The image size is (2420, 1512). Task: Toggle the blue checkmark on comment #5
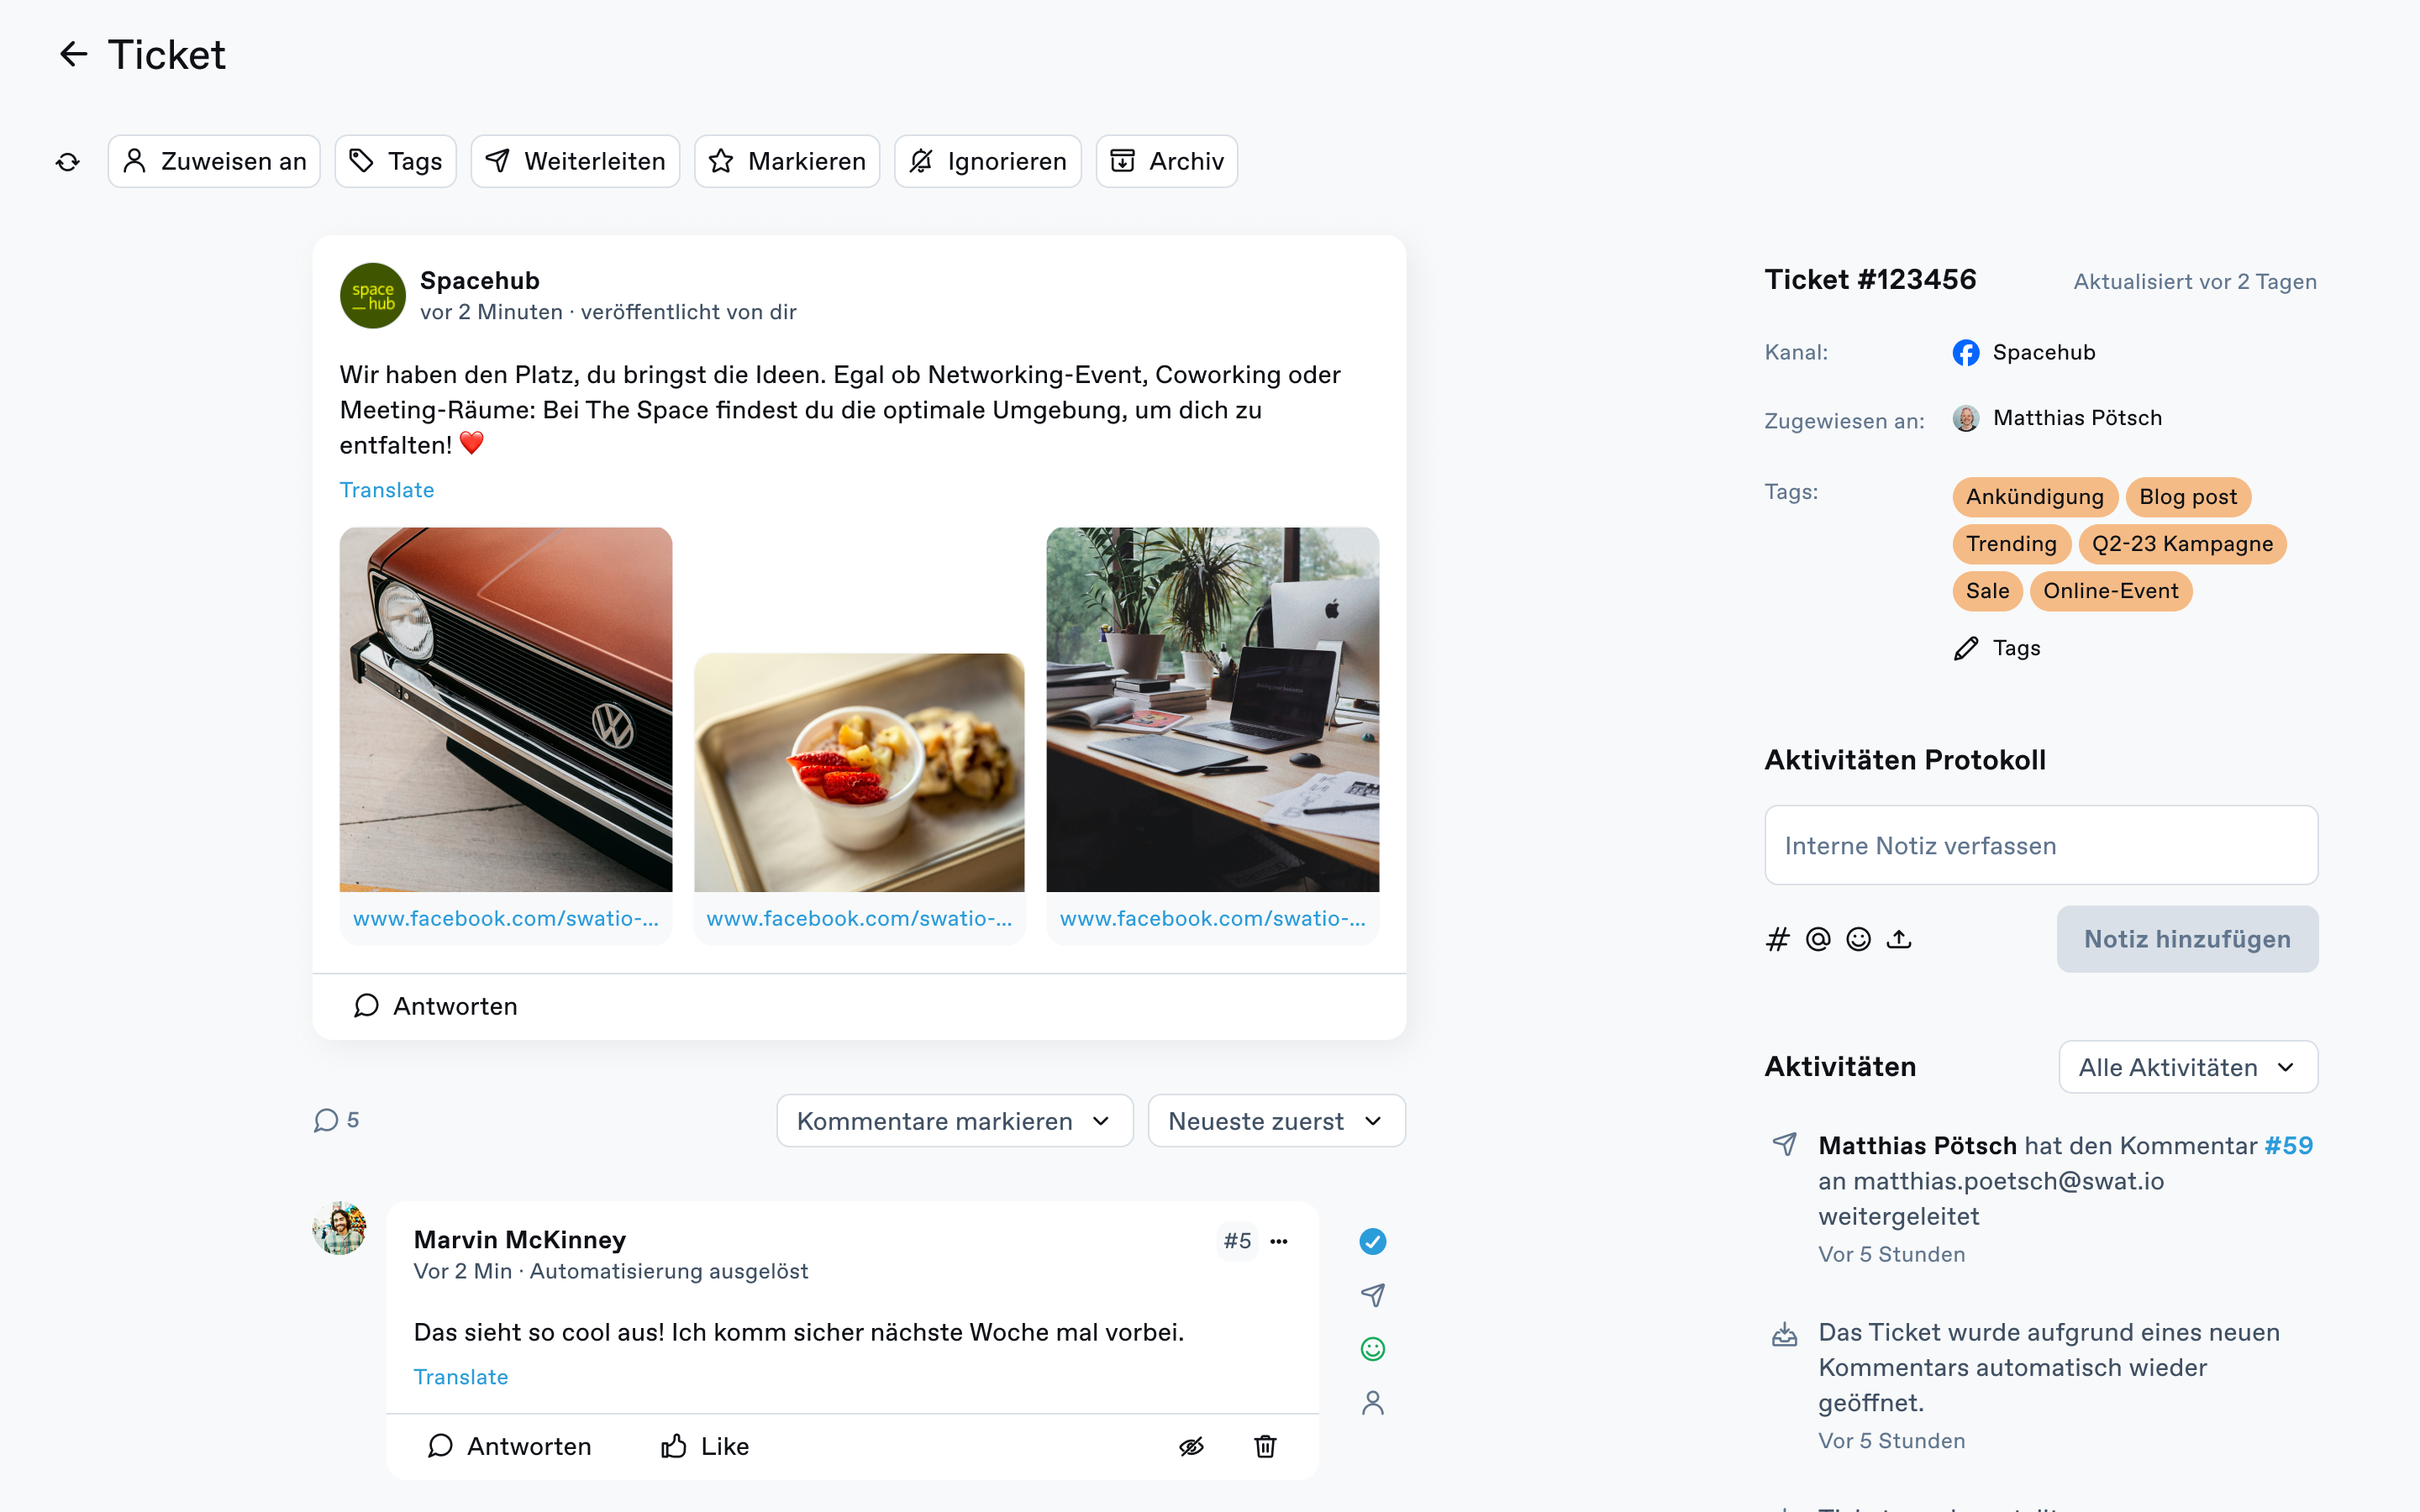pos(1373,1241)
